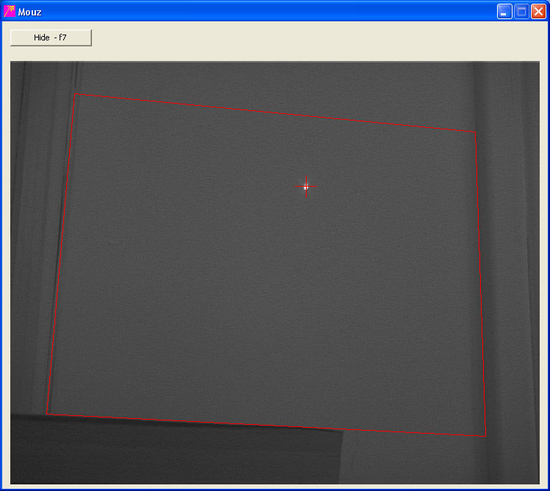
Task: Click the right edge of the red outline
Action: (x=481, y=284)
